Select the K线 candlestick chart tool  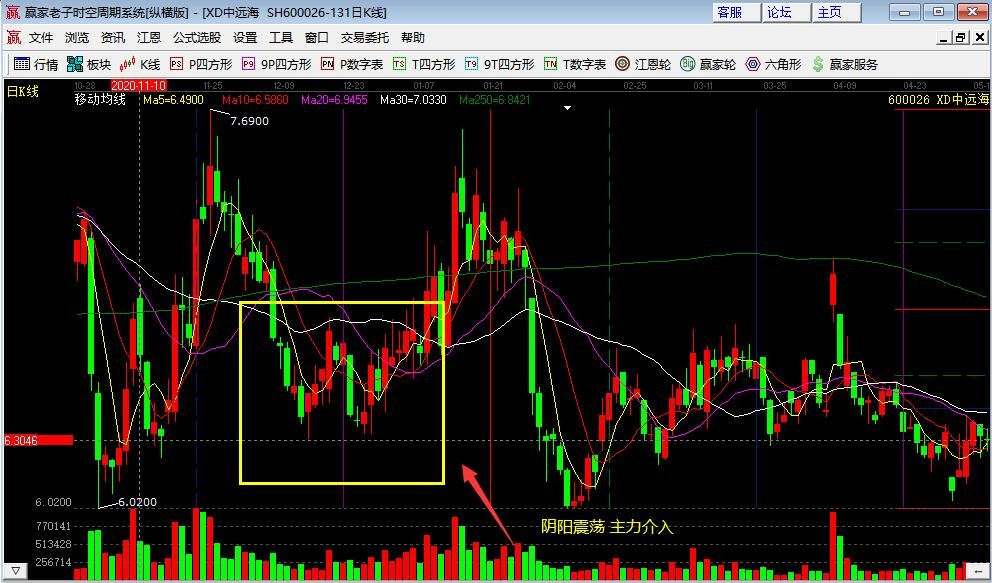pos(140,64)
